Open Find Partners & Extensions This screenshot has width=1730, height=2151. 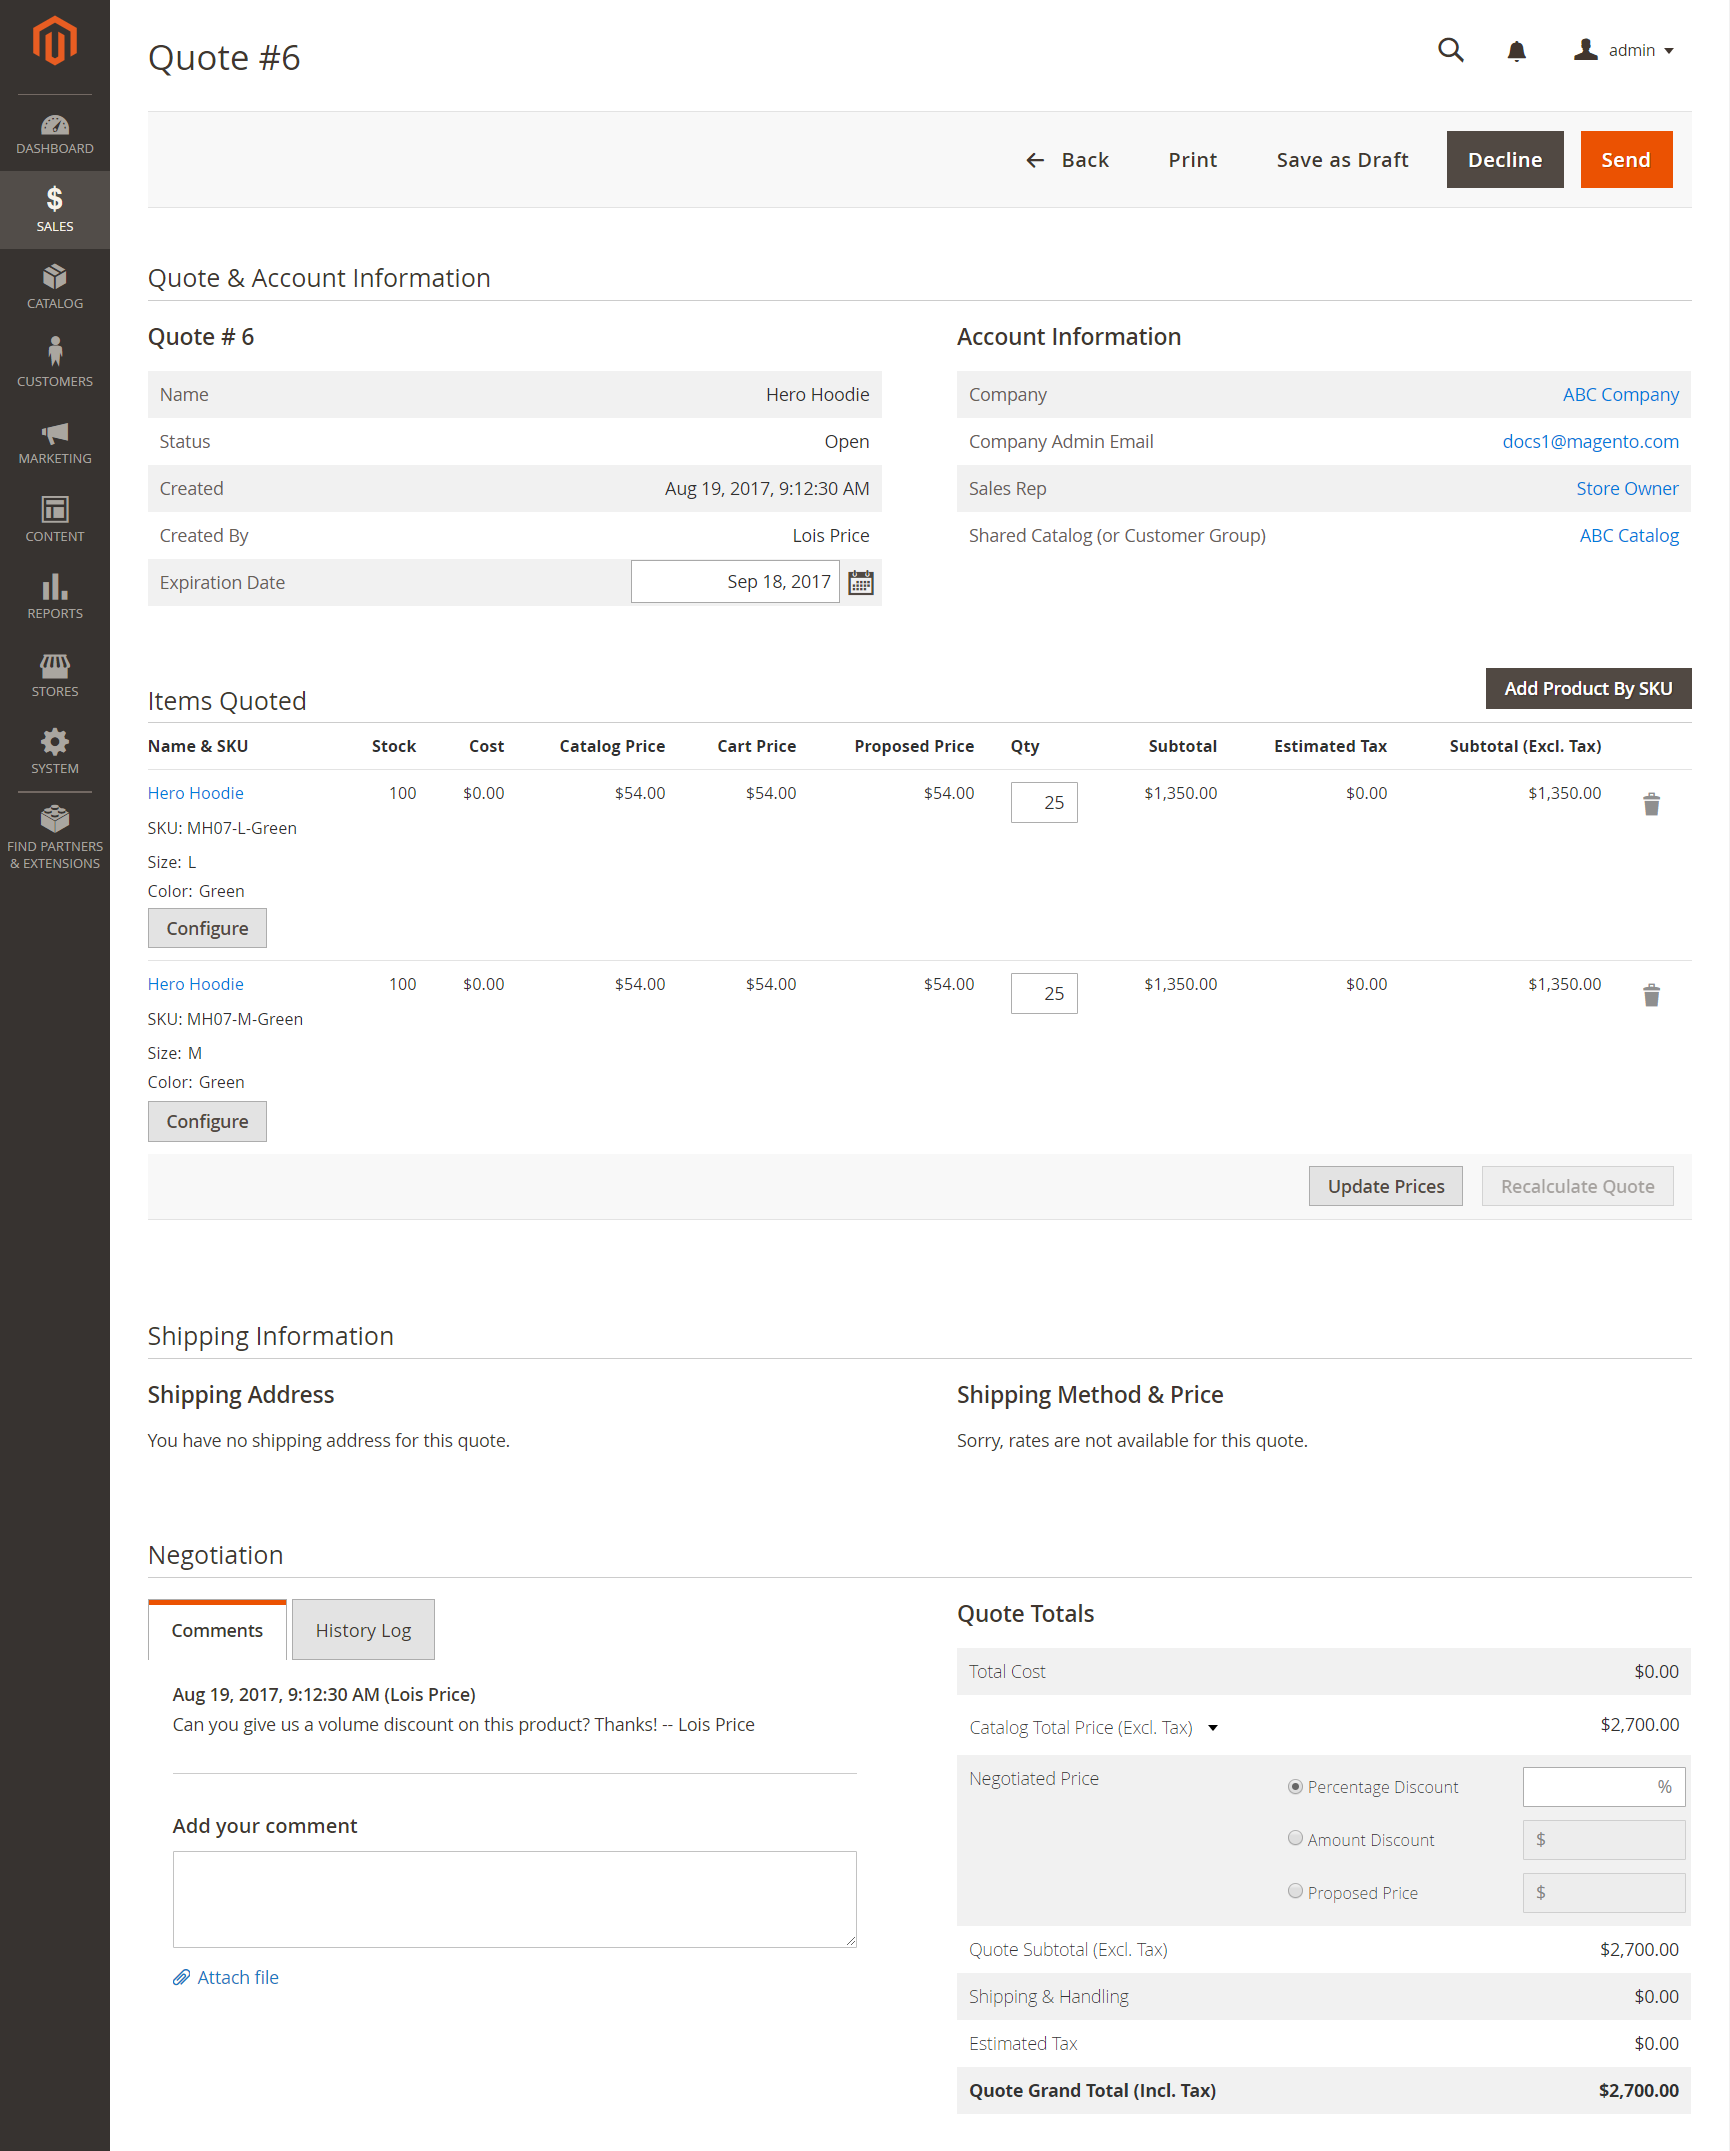[x=55, y=838]
